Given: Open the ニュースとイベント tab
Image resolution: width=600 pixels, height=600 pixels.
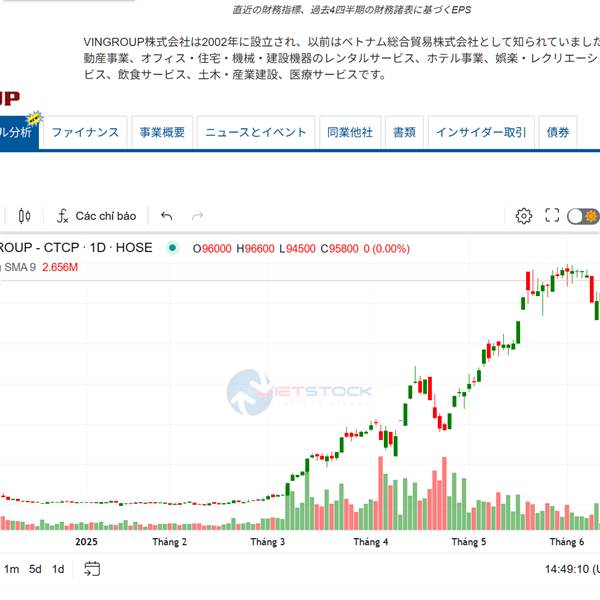Looking at the screenshot, I should point(256,132).
